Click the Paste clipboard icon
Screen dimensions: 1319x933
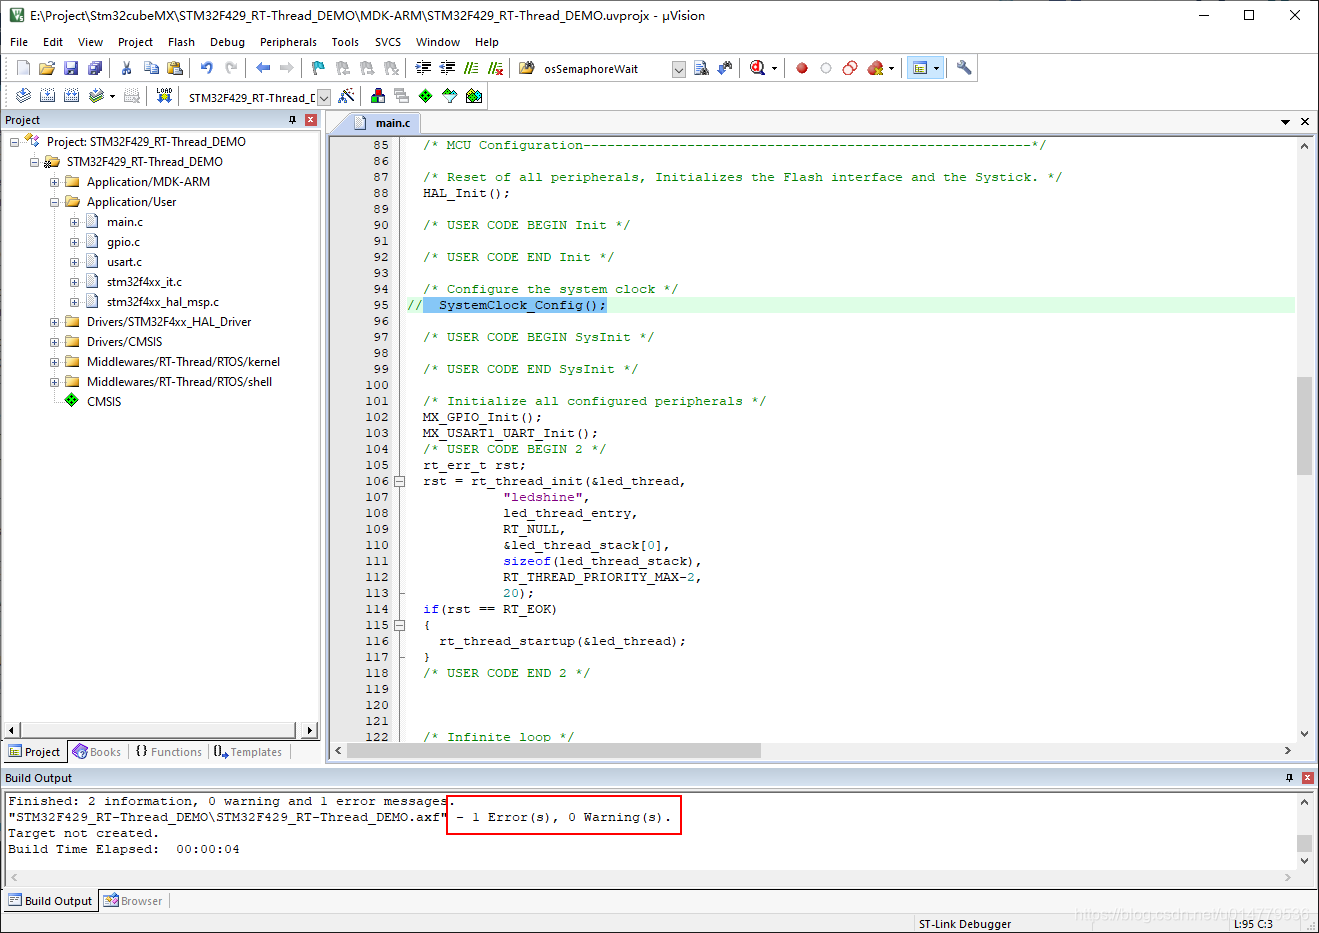coord(175,68)
